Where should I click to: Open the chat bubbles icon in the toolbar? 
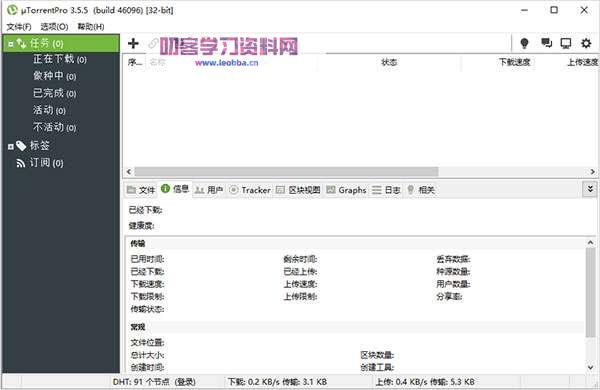546,43
